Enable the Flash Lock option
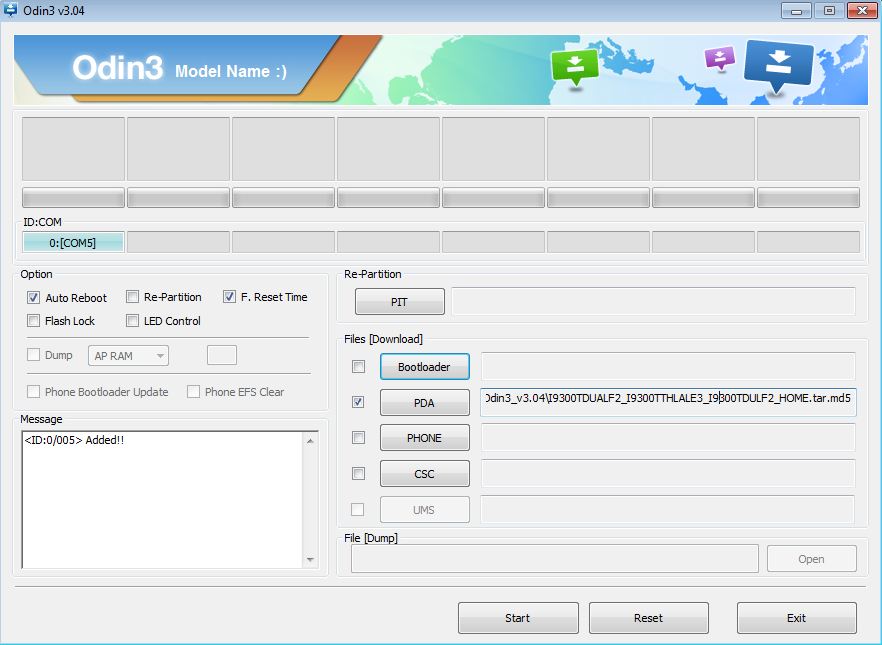This screenshot has height=645, width=882. [x=34, y=321]
